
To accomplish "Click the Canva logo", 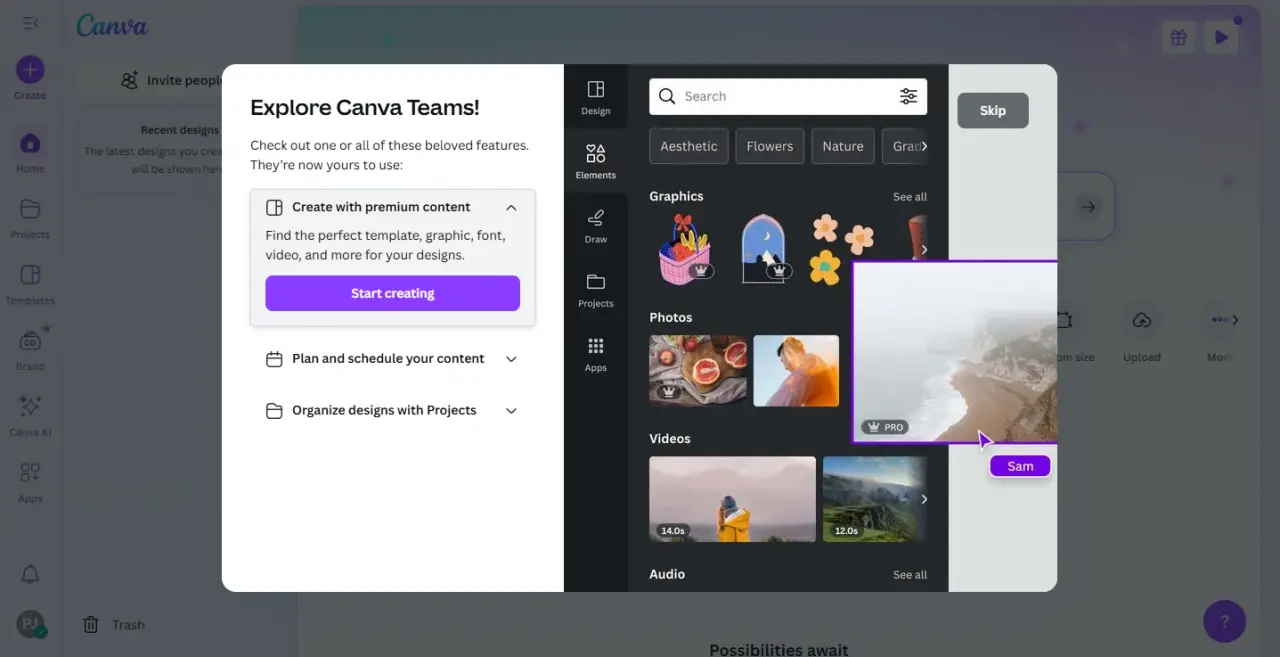I will (112, 26).
